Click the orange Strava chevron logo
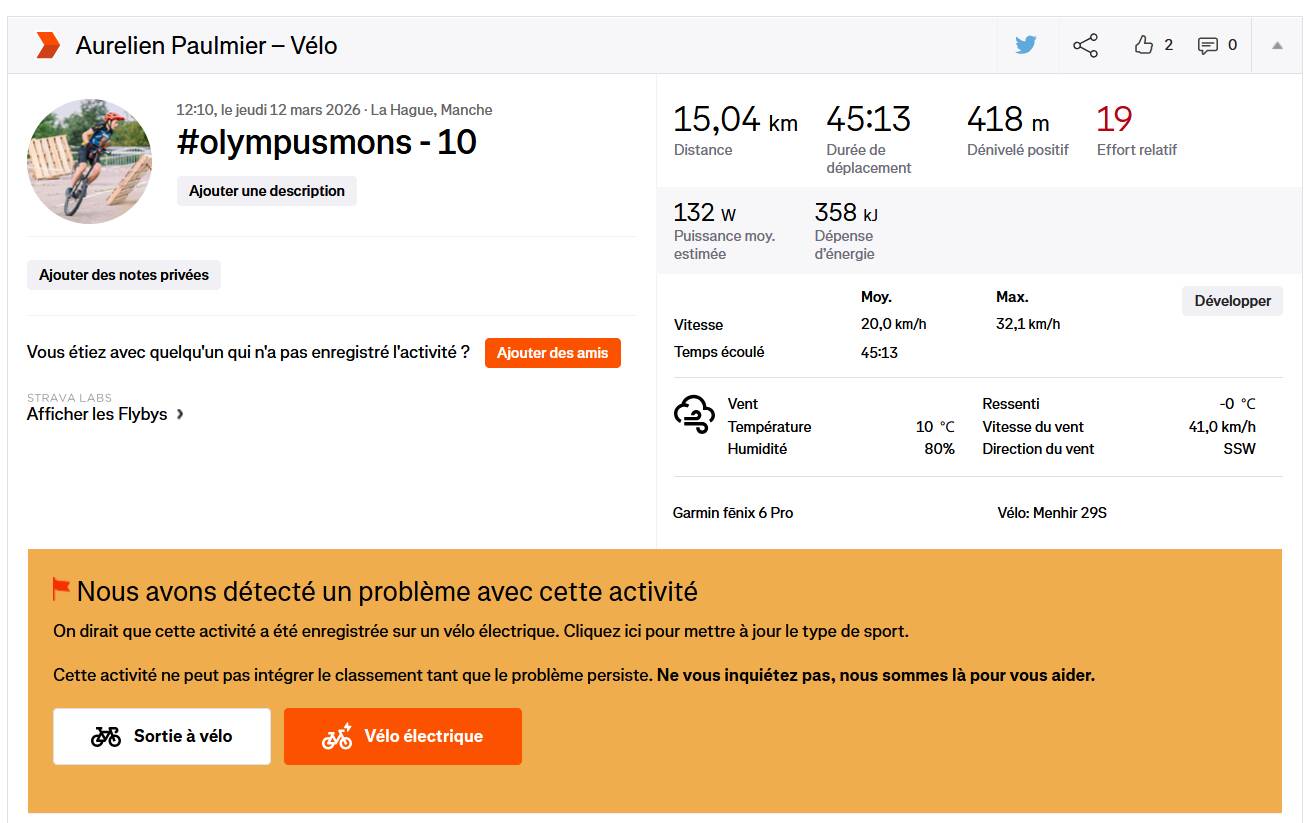 (x=48, y=45)
